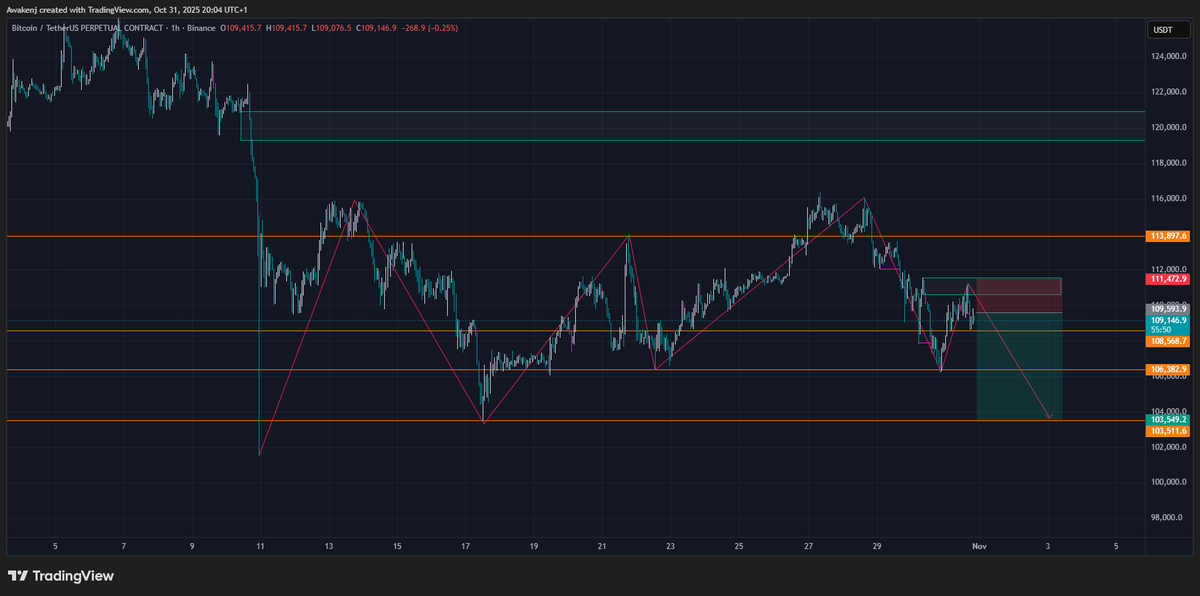Click the 122,000.0 price axis label
Image resolution: width=1200 pixels, height=596 pixels.
coord(1167,92)
